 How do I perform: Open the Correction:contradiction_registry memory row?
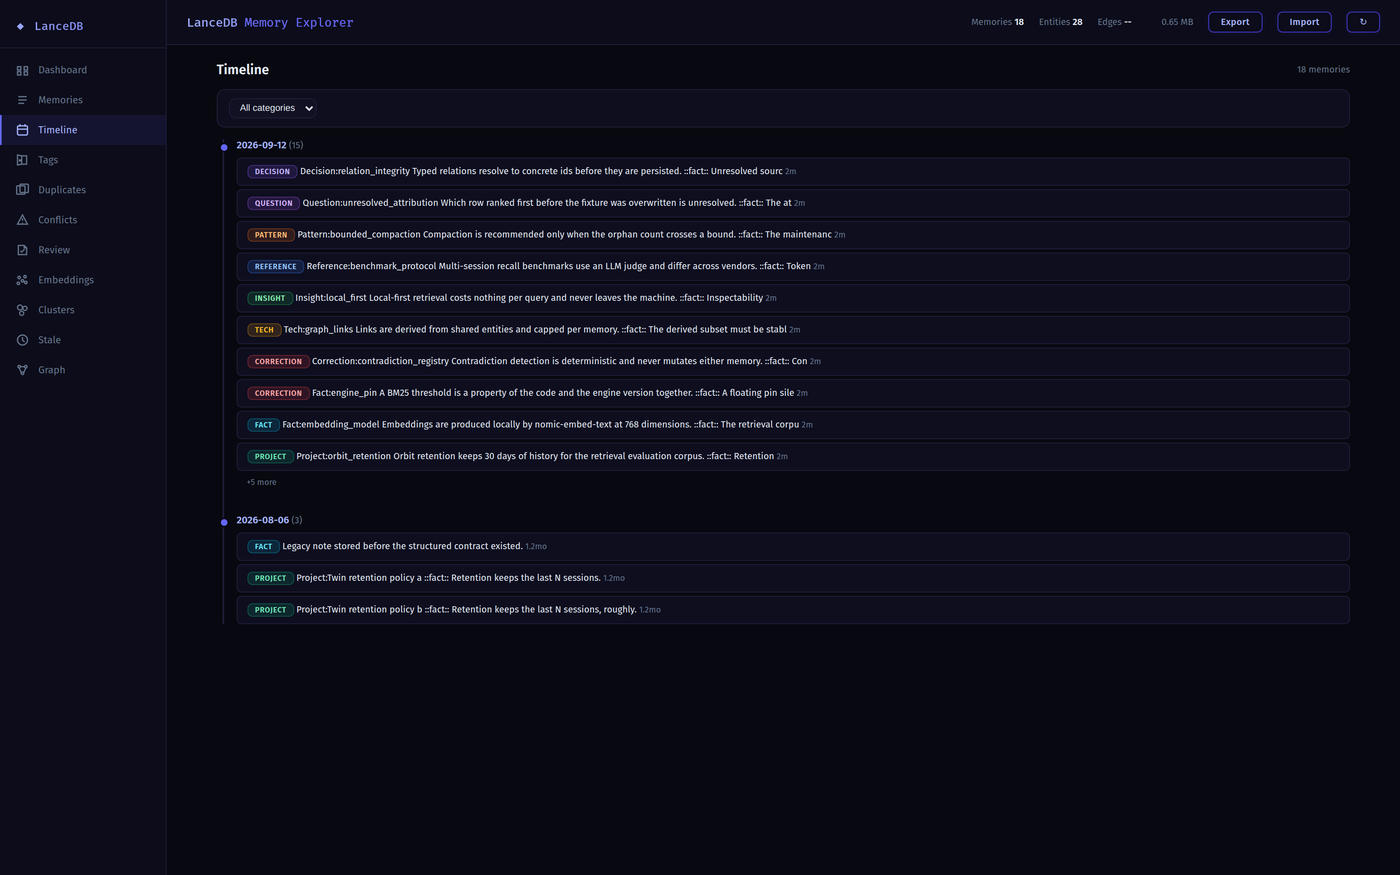click(x=793, y=361)
